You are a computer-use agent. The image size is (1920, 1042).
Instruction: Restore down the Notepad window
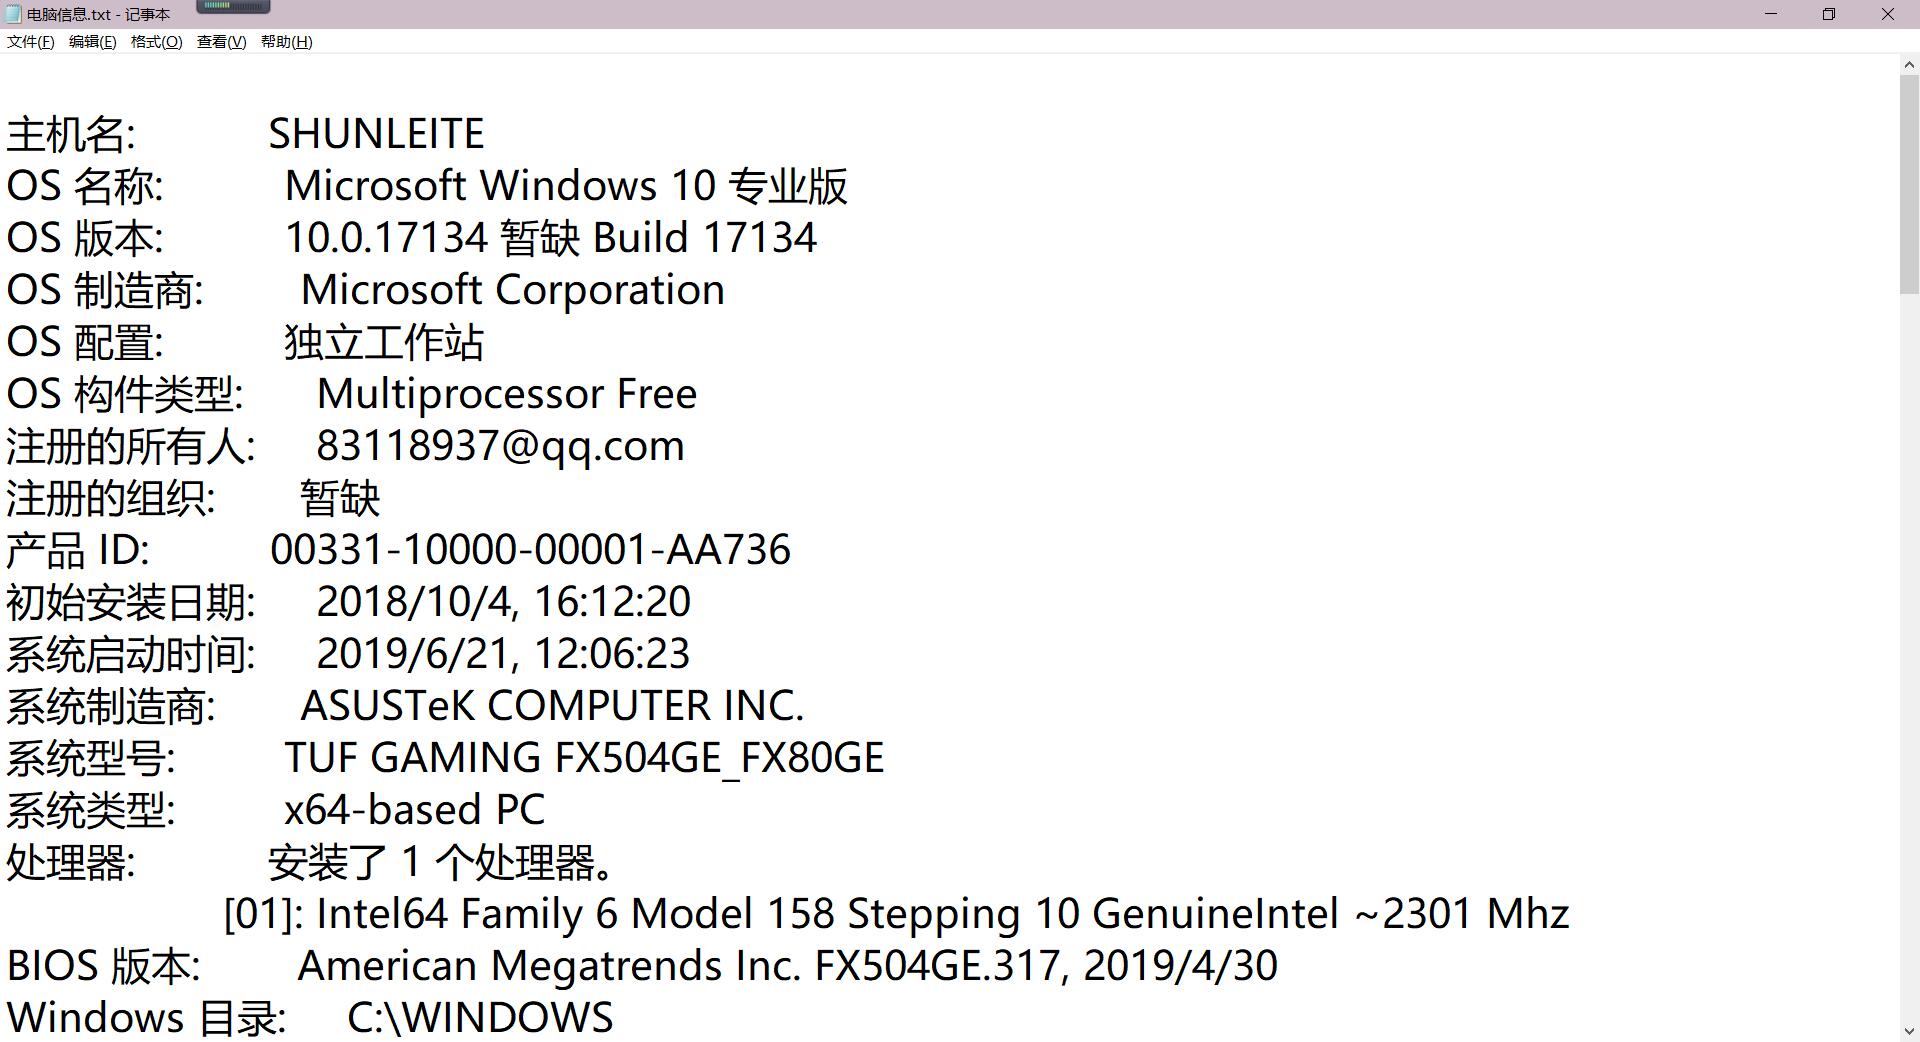(x=1829, y=14)
